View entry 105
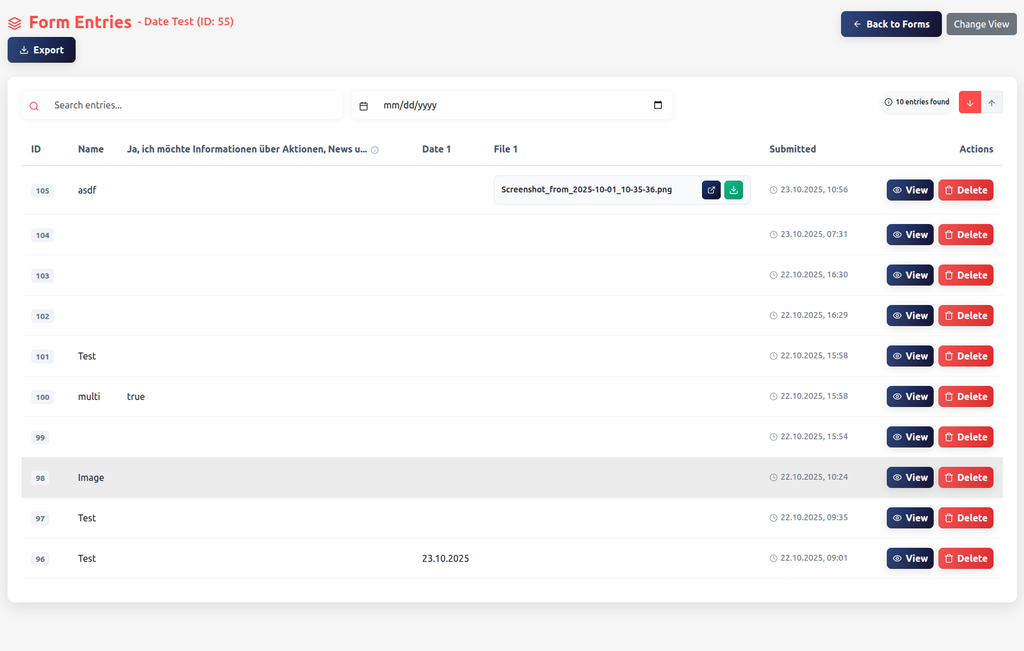 click(910, 190)
